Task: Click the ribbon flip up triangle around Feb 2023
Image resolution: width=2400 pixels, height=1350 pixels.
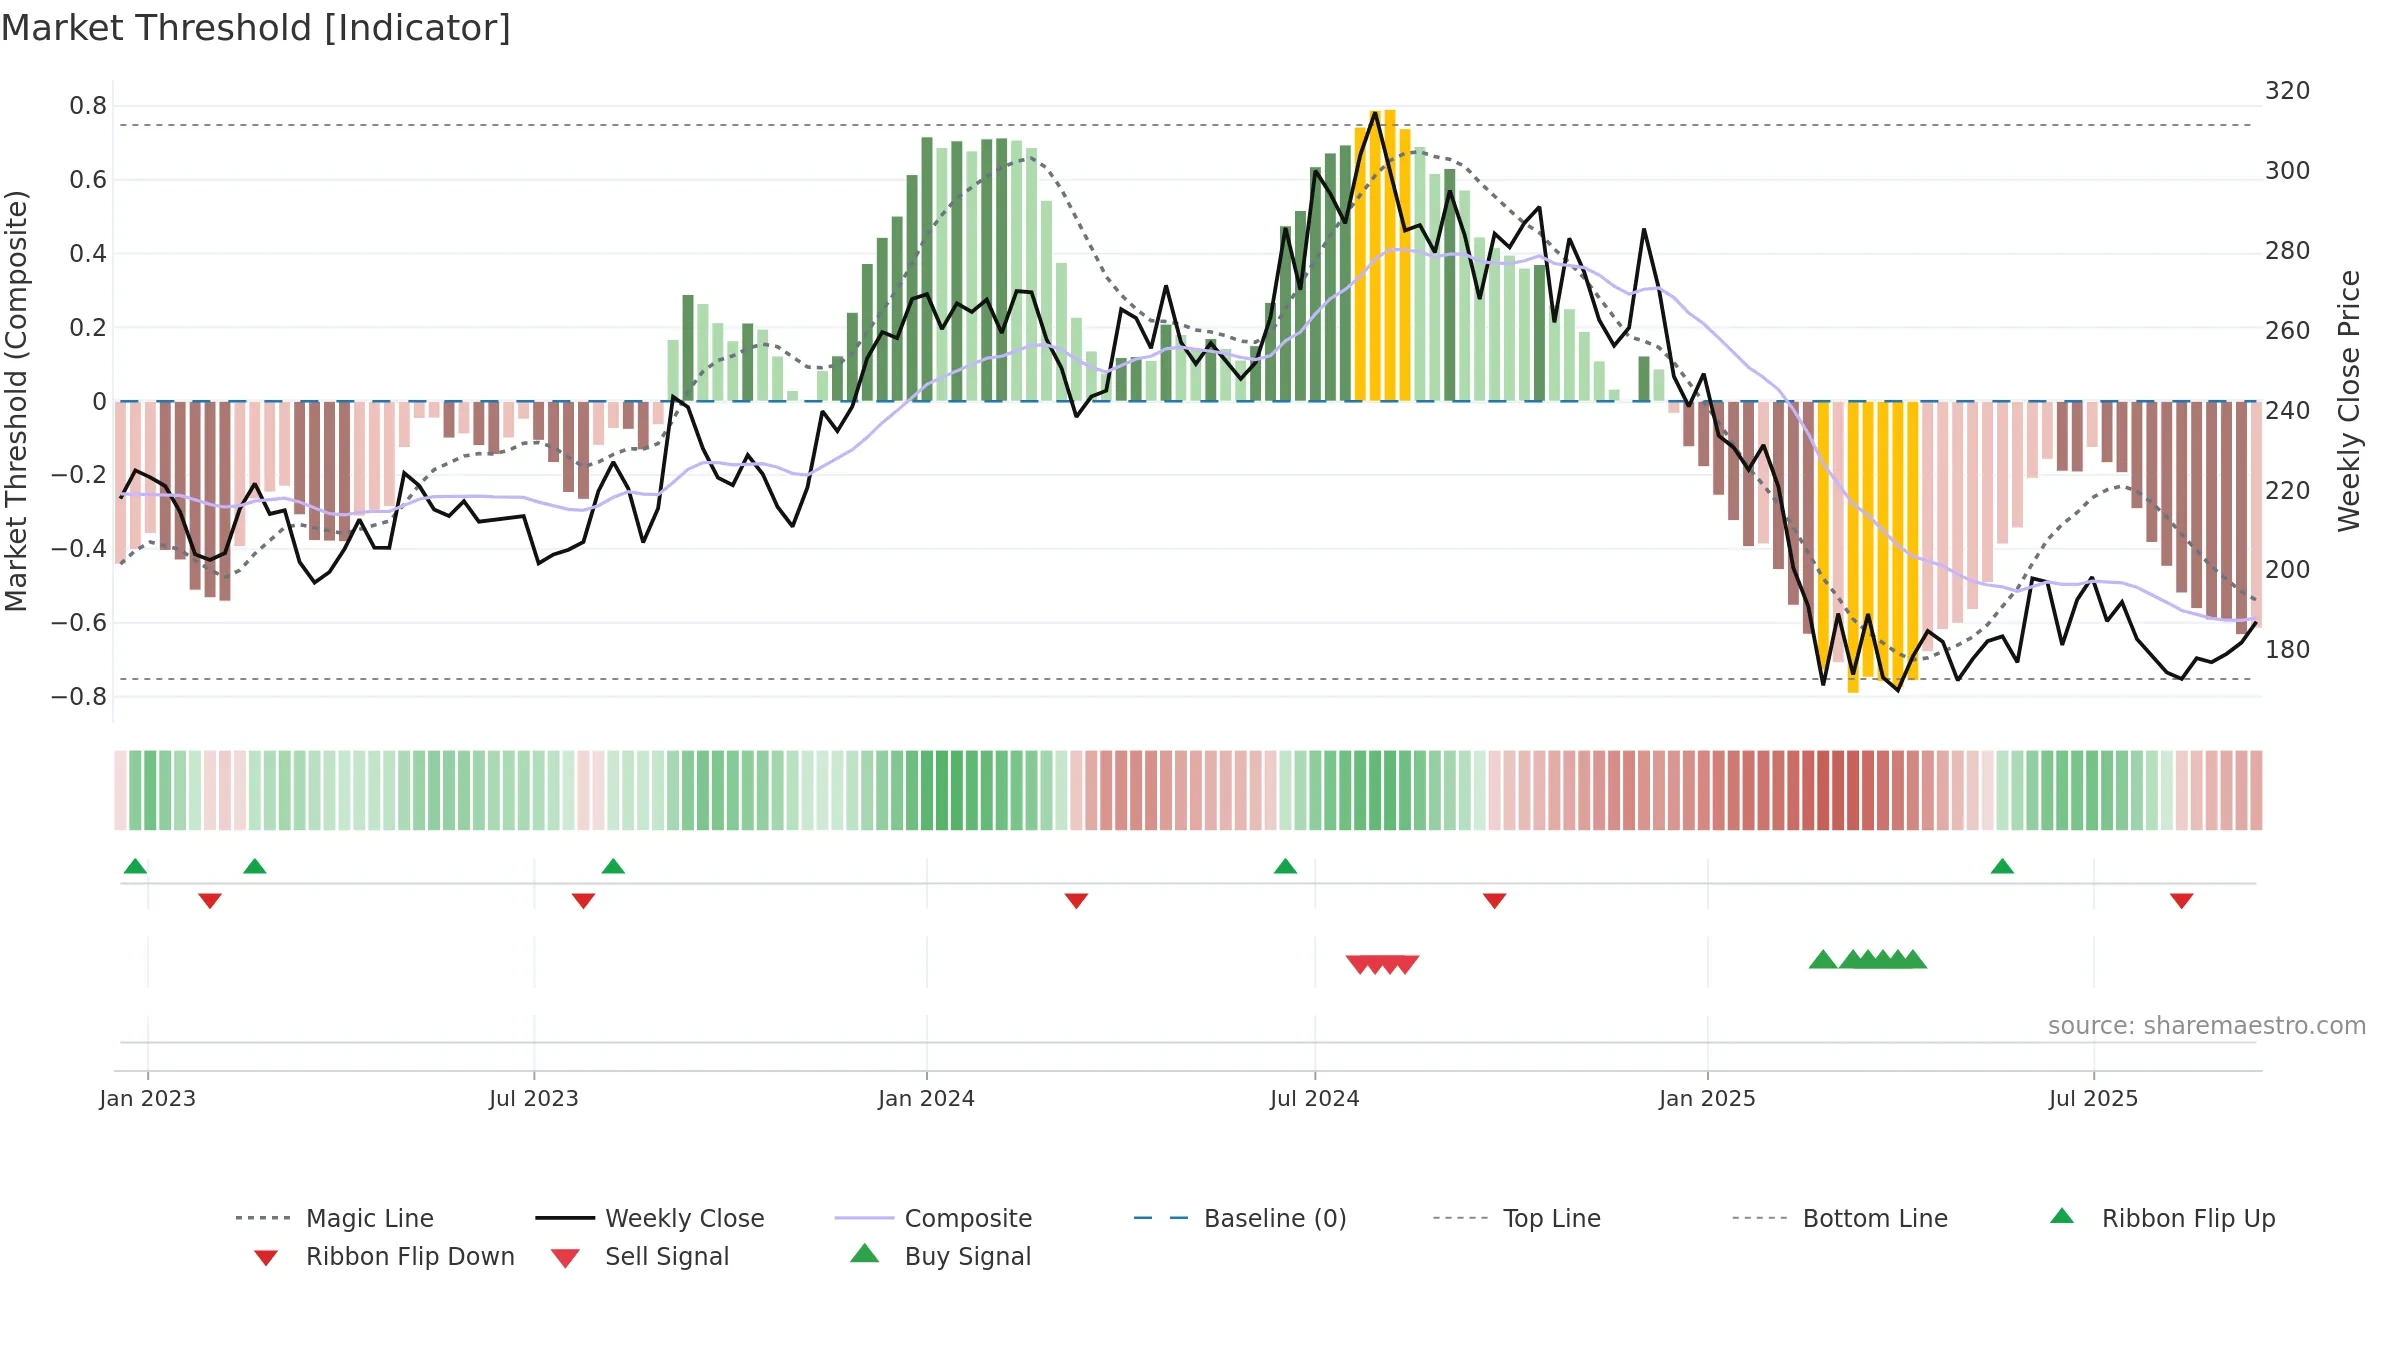Action: click(x=255, y=866)
